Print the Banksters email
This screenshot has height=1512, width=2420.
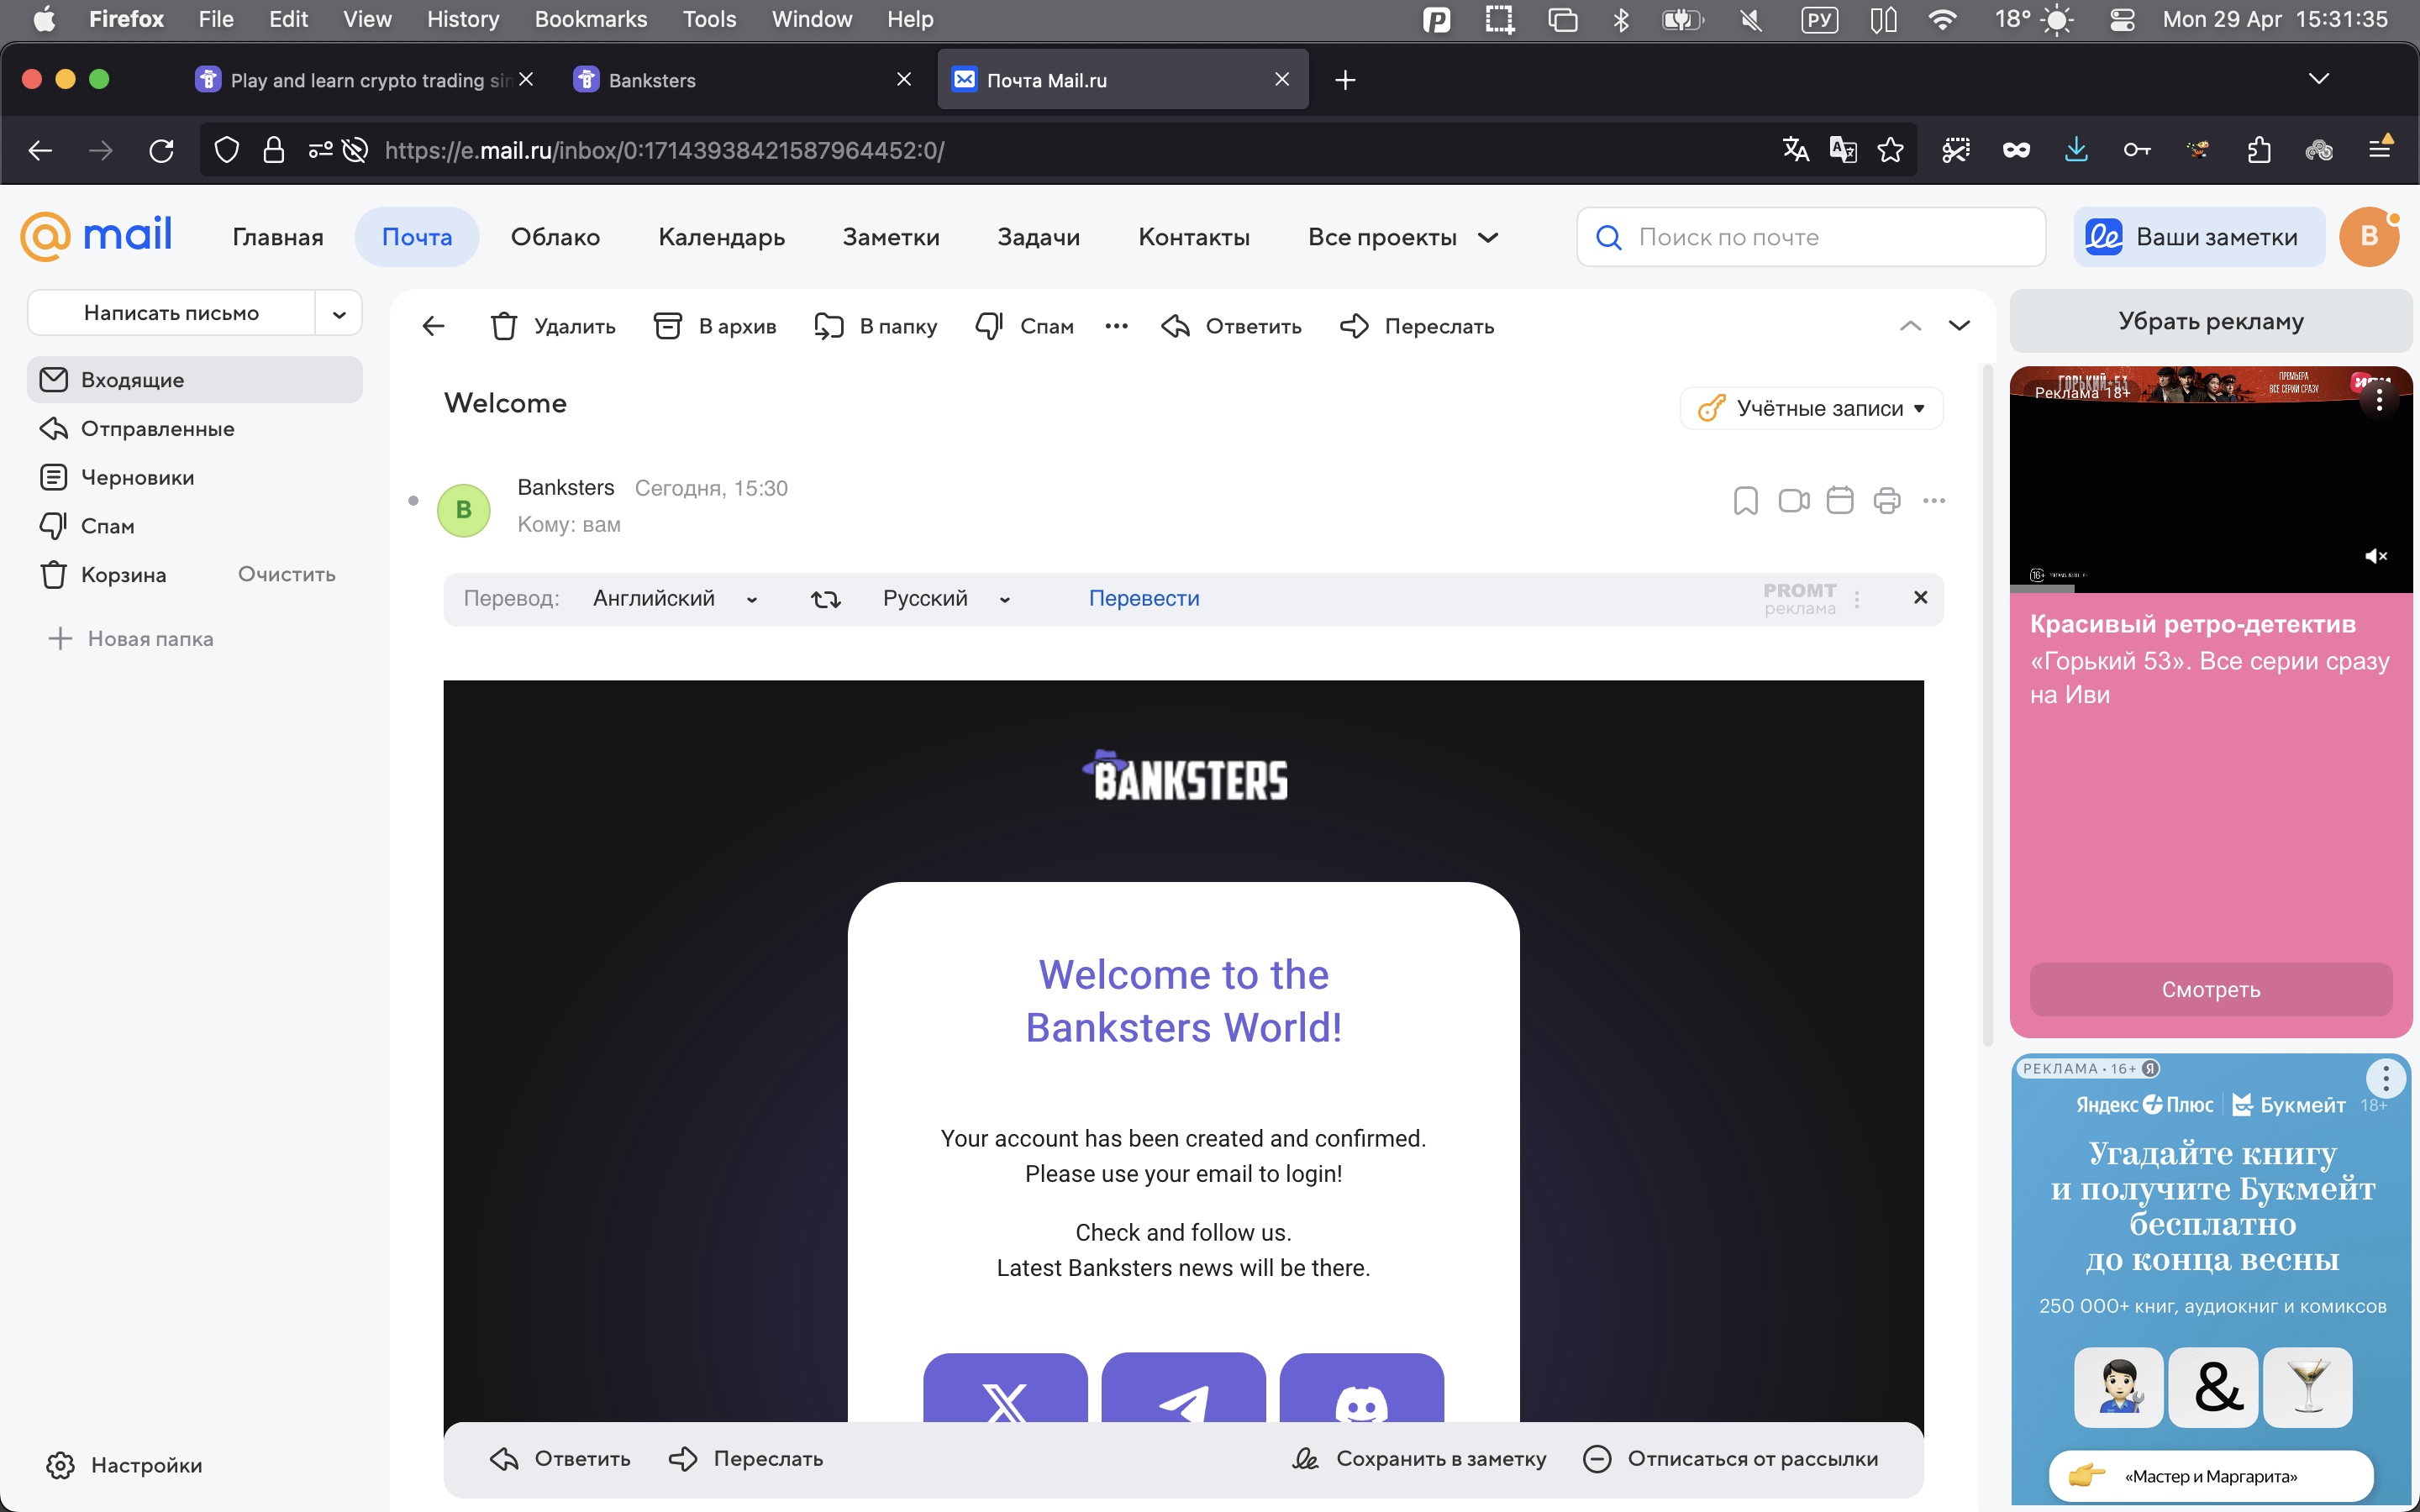(1887, 500)
